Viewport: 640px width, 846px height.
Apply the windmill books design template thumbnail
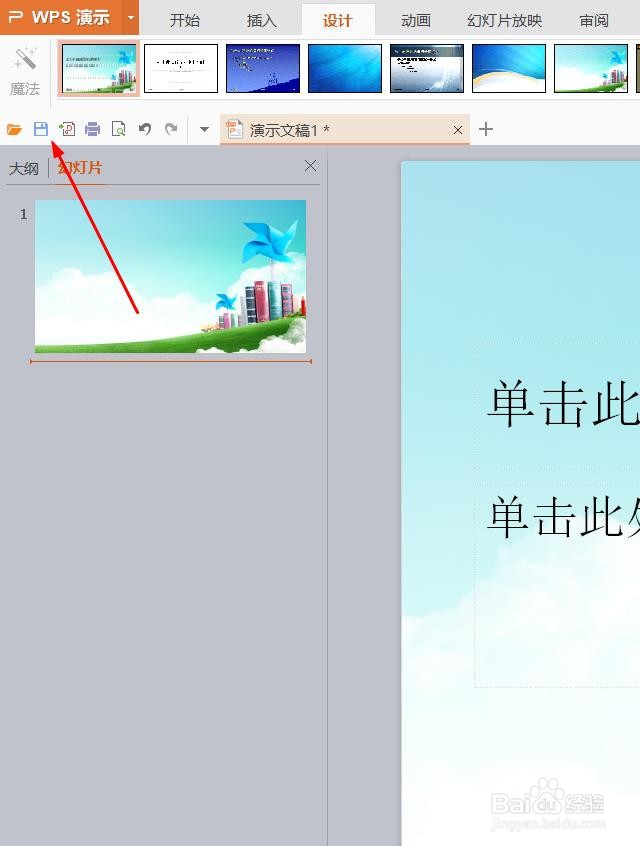click(x=99, y=69)
